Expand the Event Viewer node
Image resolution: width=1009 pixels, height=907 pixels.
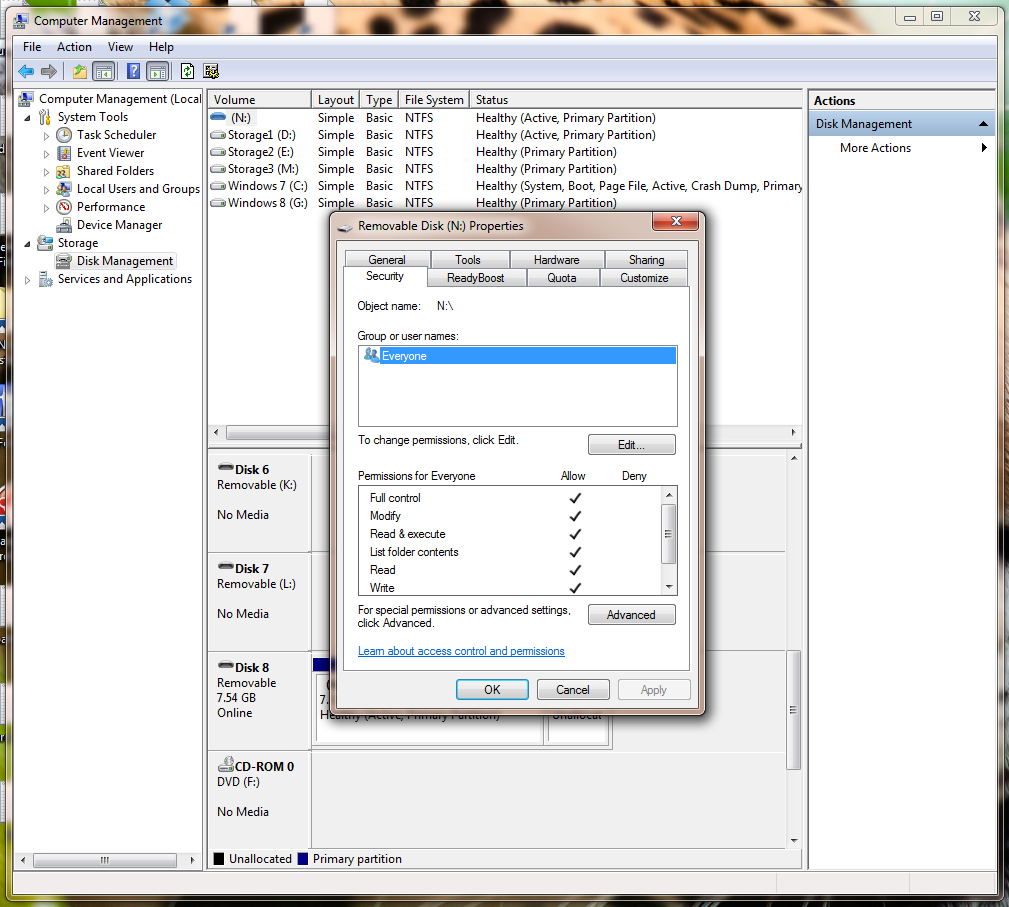pos(44,152)
